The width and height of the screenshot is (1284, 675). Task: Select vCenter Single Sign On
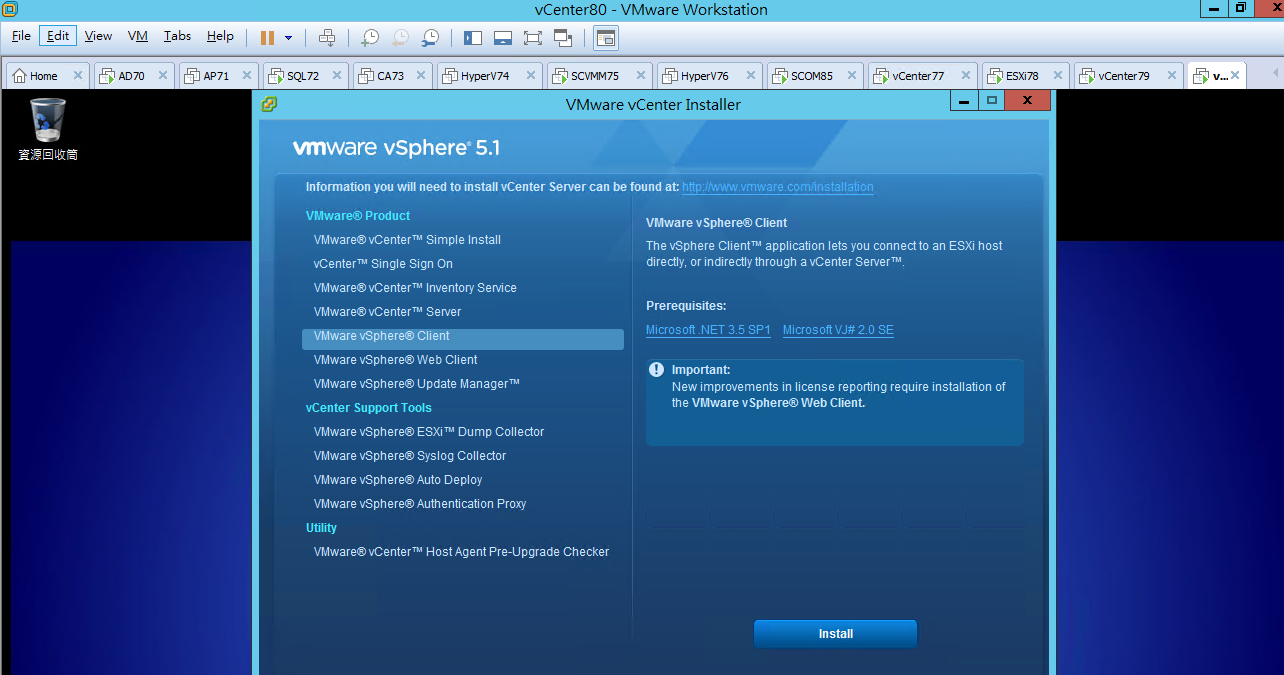click(x=383, y=264)
